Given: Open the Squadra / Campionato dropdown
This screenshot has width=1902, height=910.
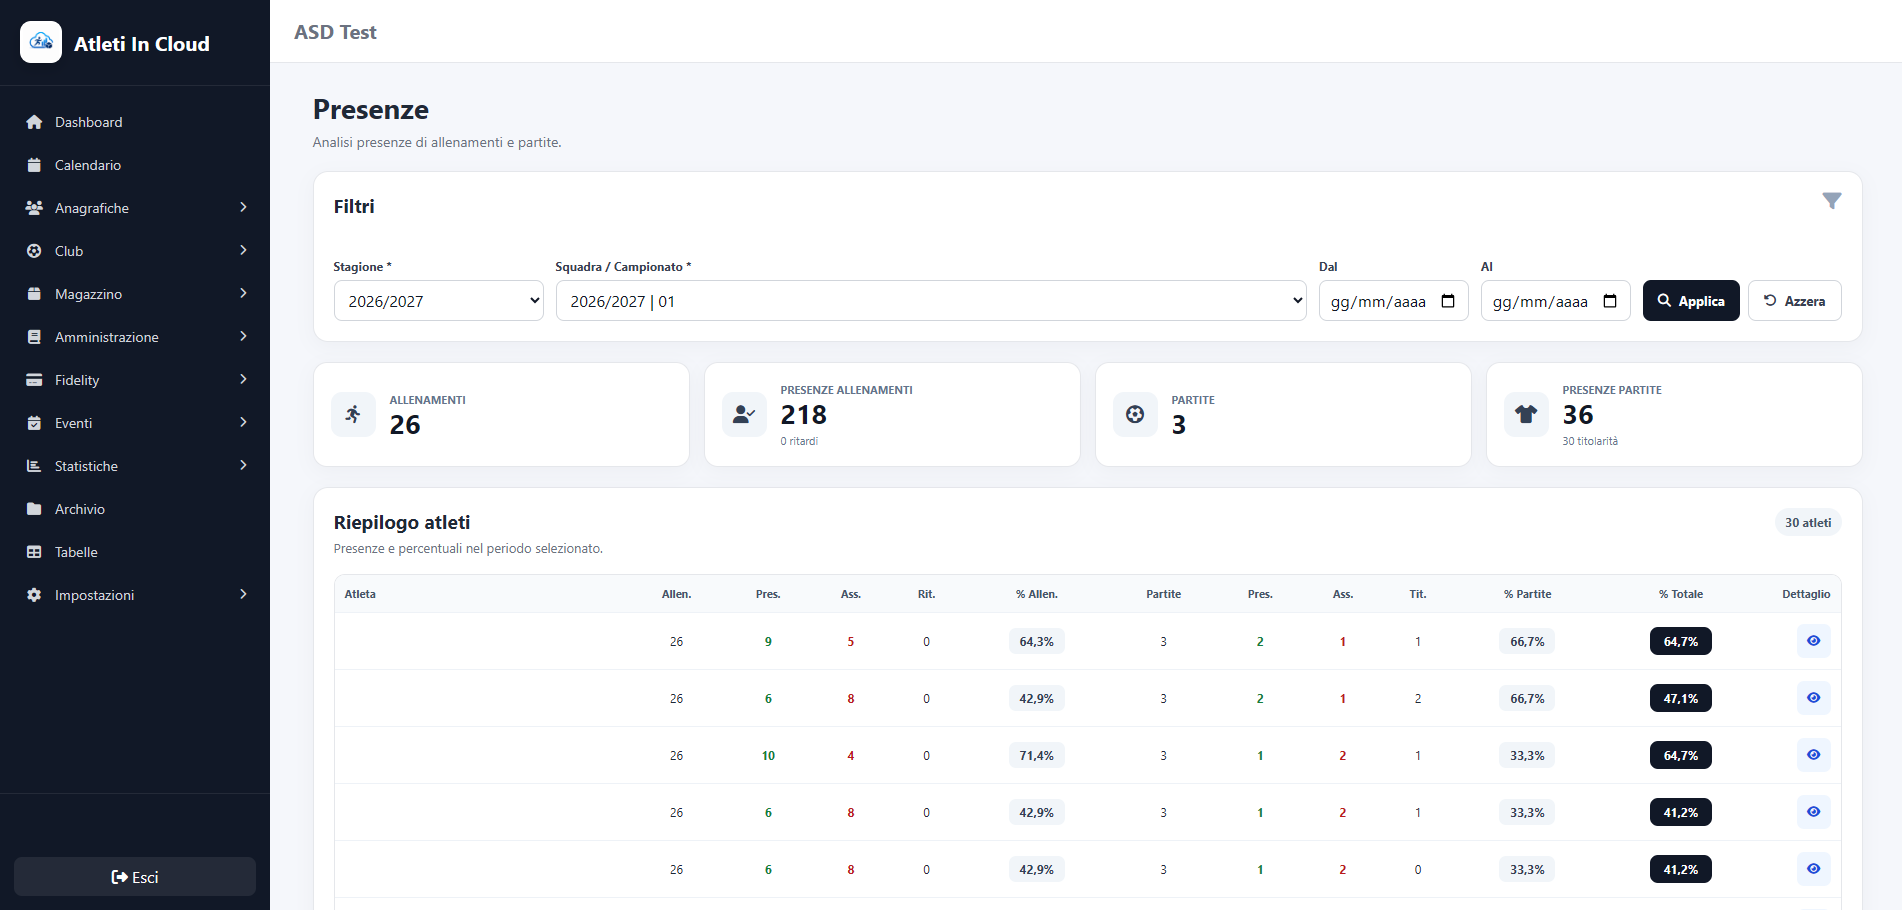Looking at the screenshot, I should pyautogui.click(x=931, y=301).
